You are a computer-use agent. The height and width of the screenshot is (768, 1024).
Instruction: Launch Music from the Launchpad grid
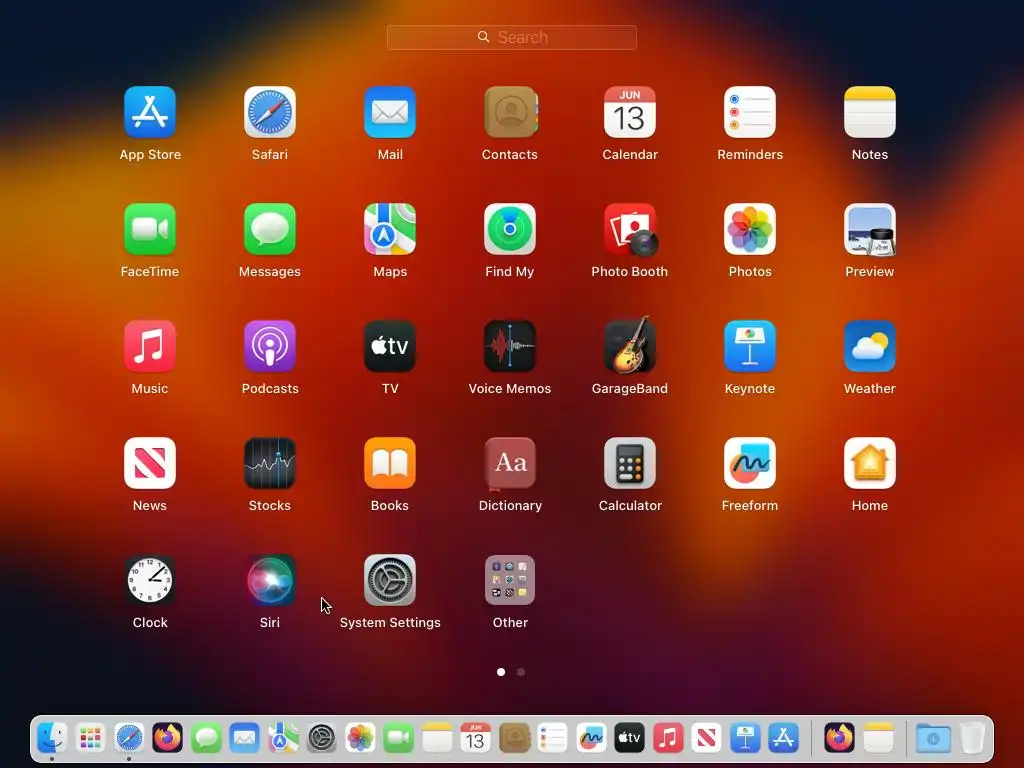pyautogui.click(x=150, y=346)
